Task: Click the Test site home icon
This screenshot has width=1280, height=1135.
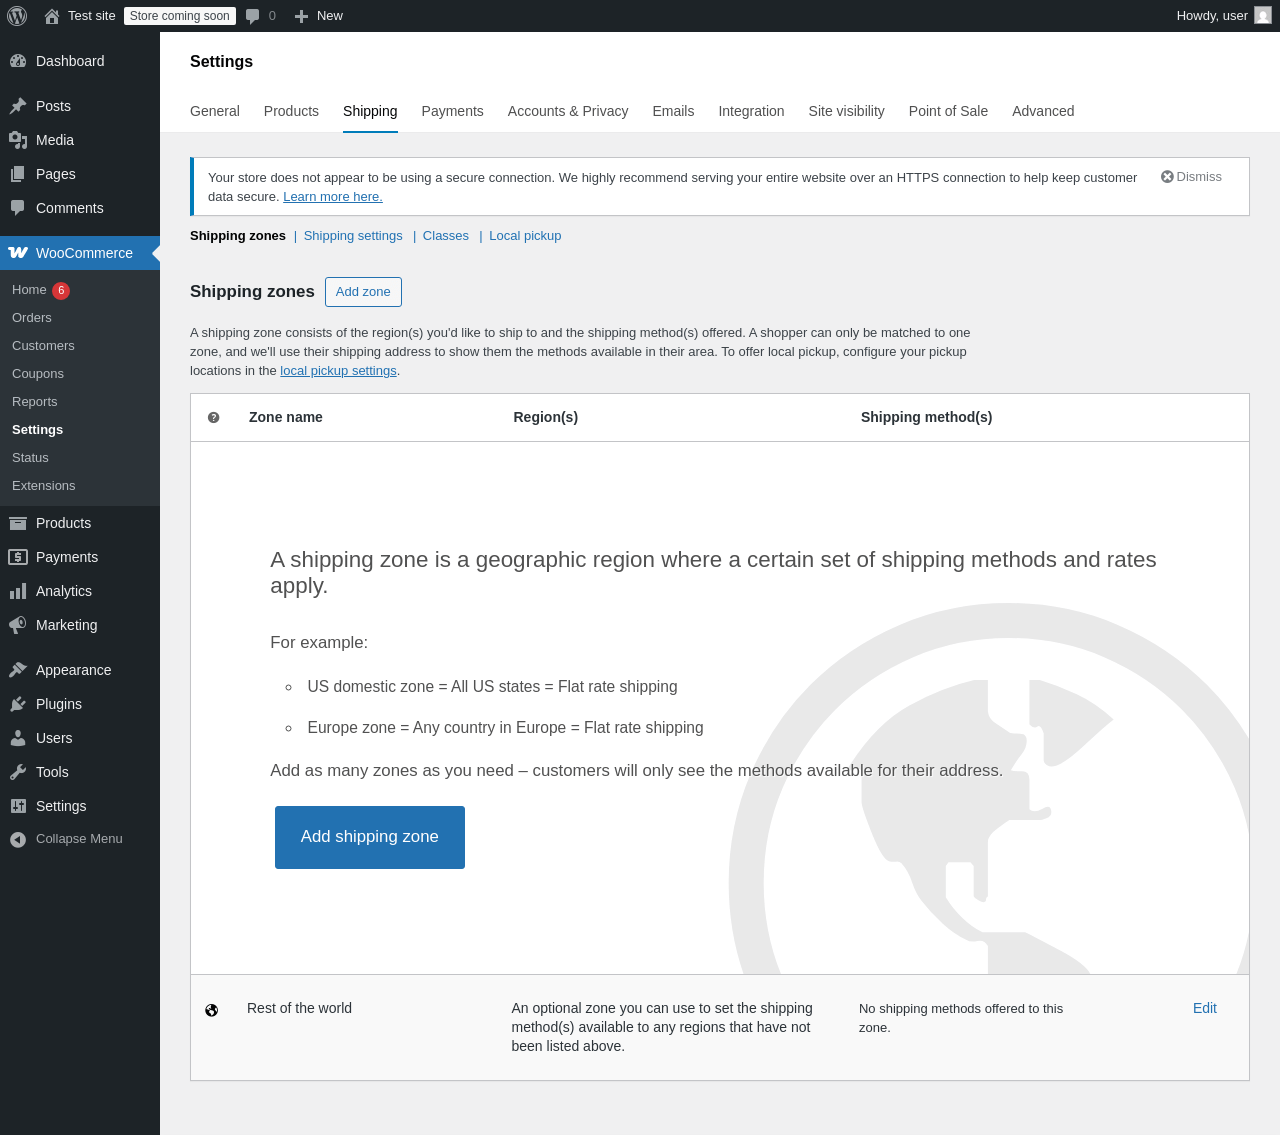Action: point(52,16)
